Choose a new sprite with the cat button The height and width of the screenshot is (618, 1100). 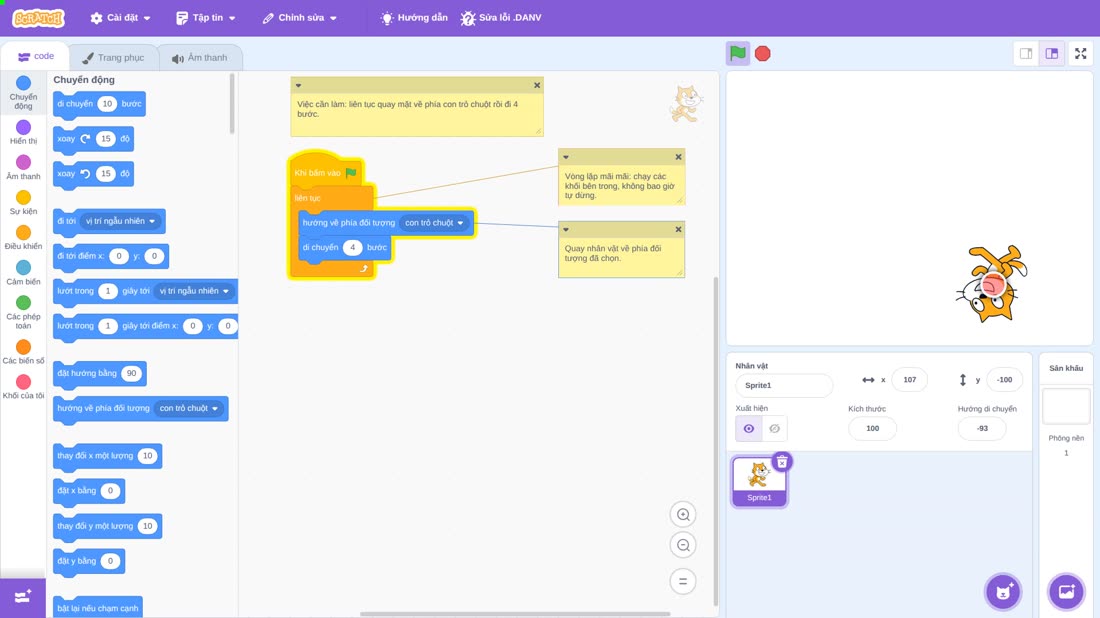point(1003,591)
